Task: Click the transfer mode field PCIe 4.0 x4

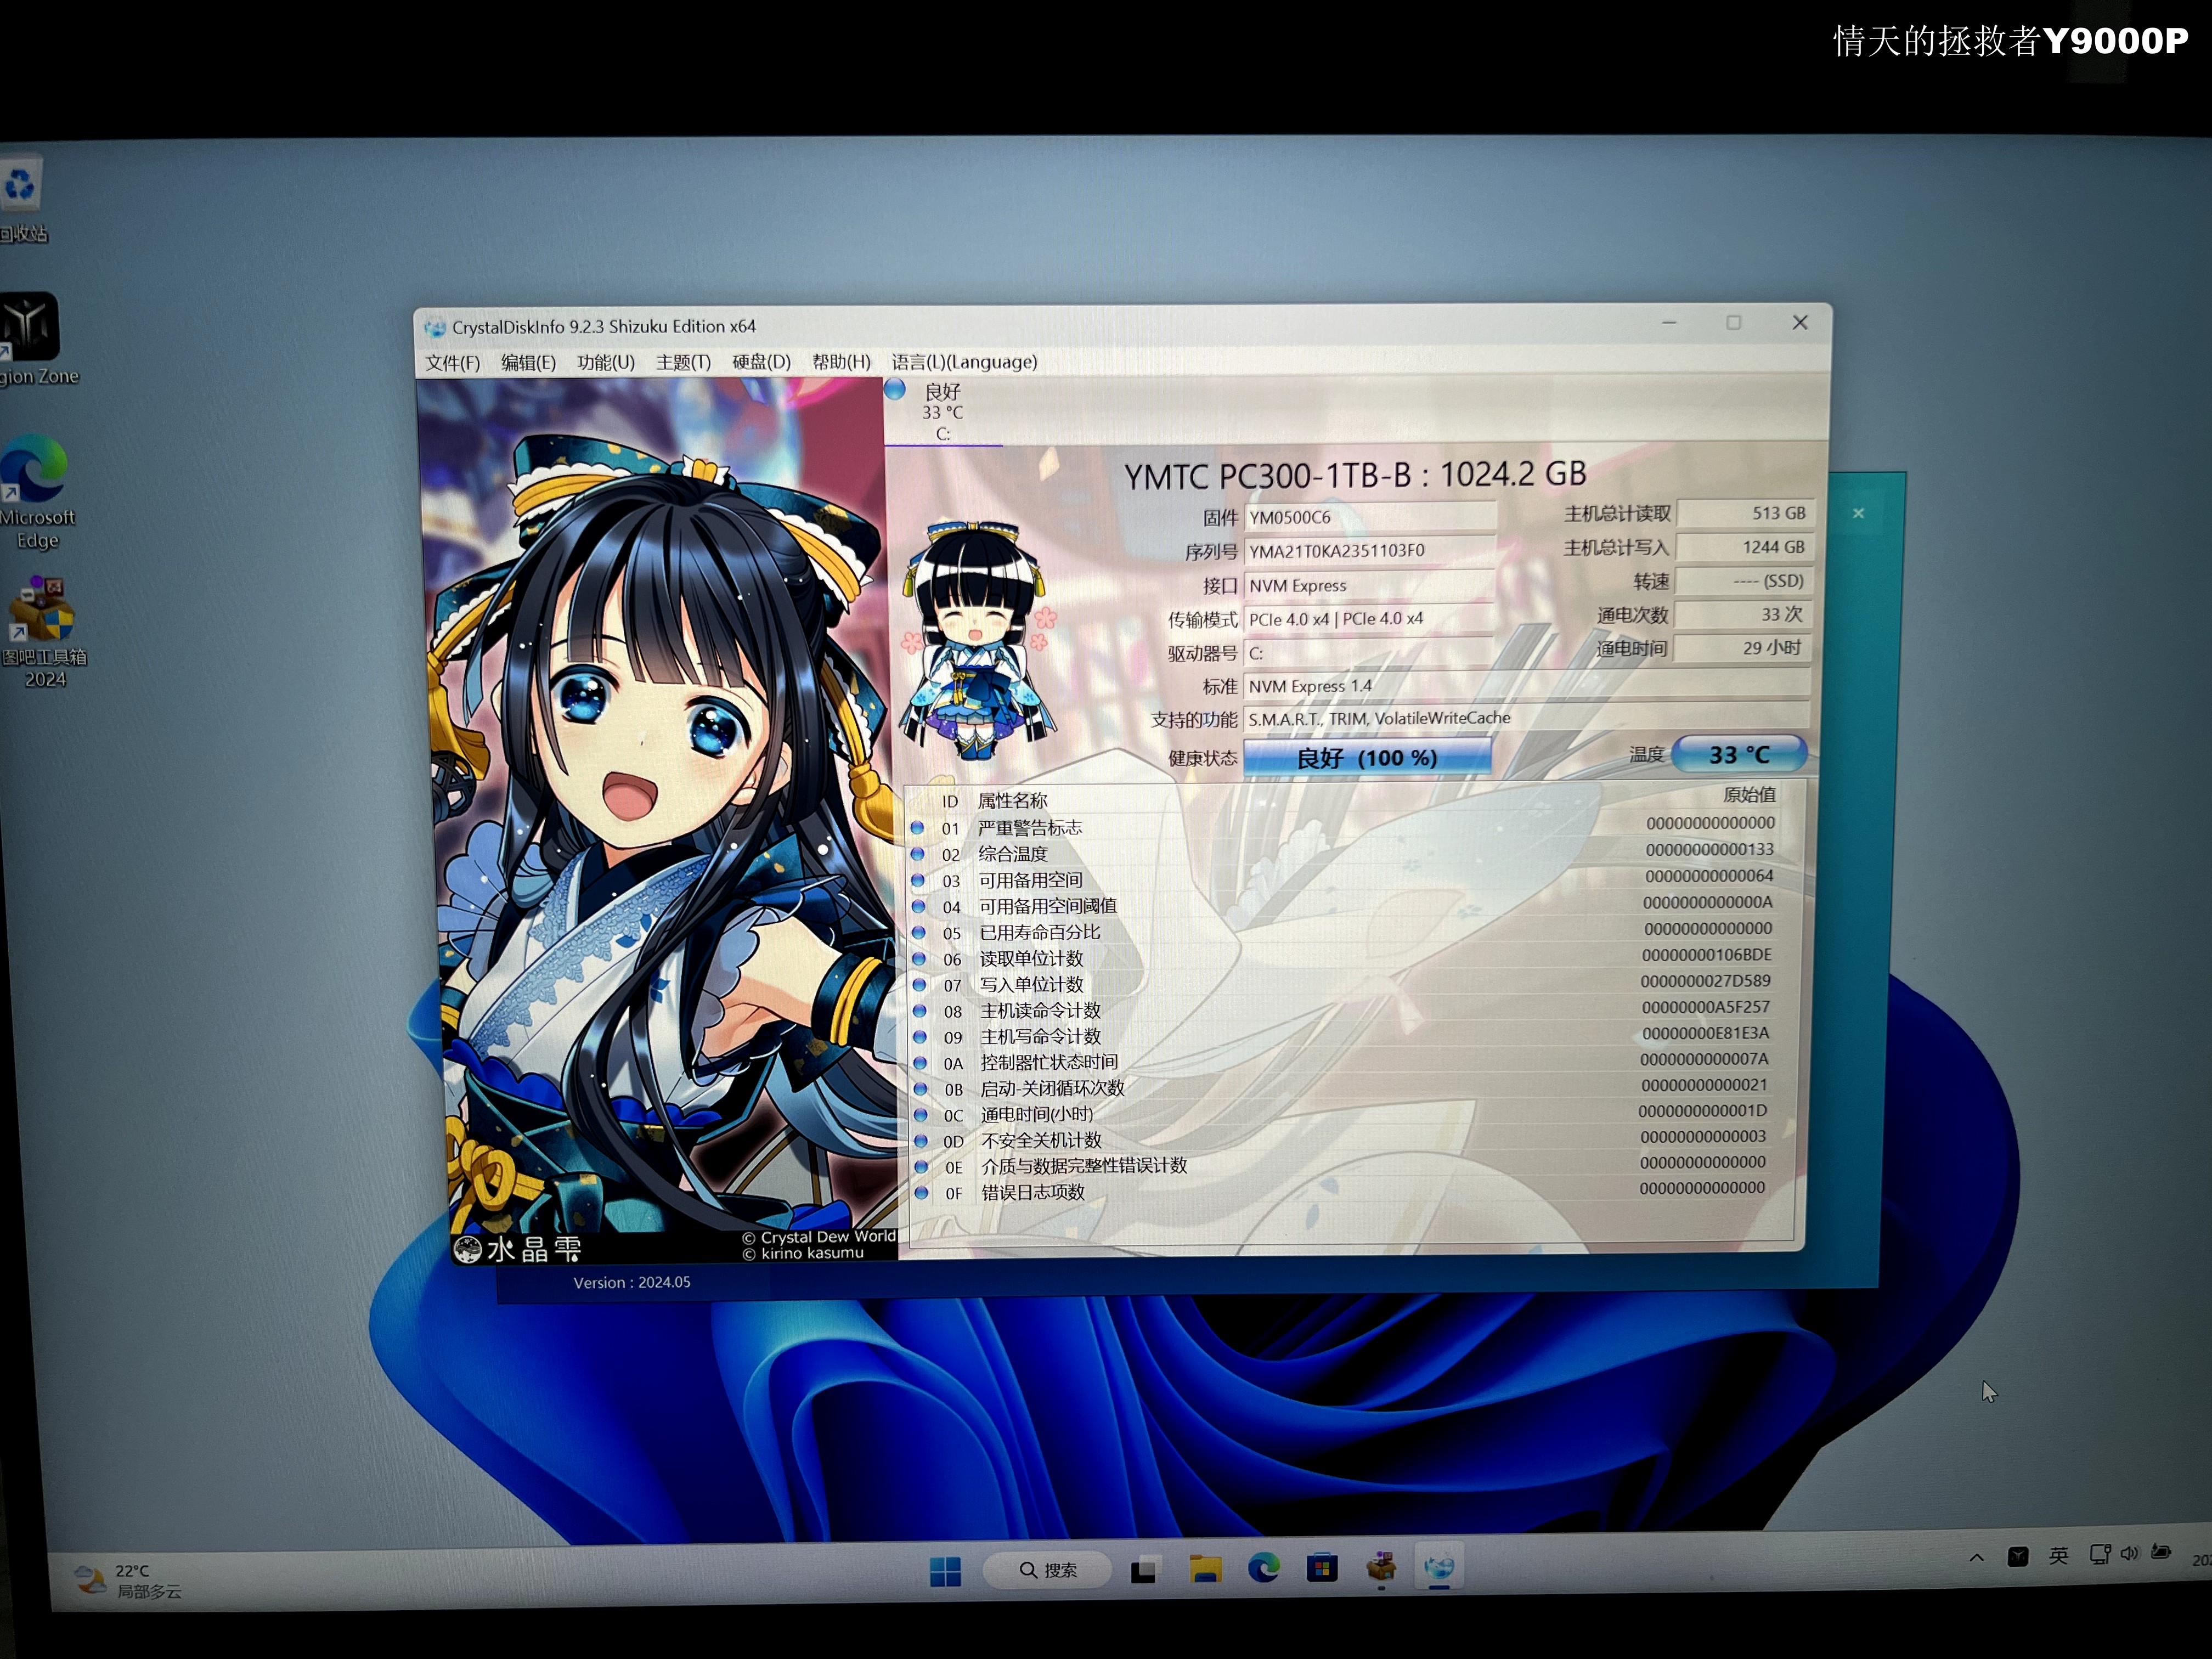Action: tap(1370, 619)
